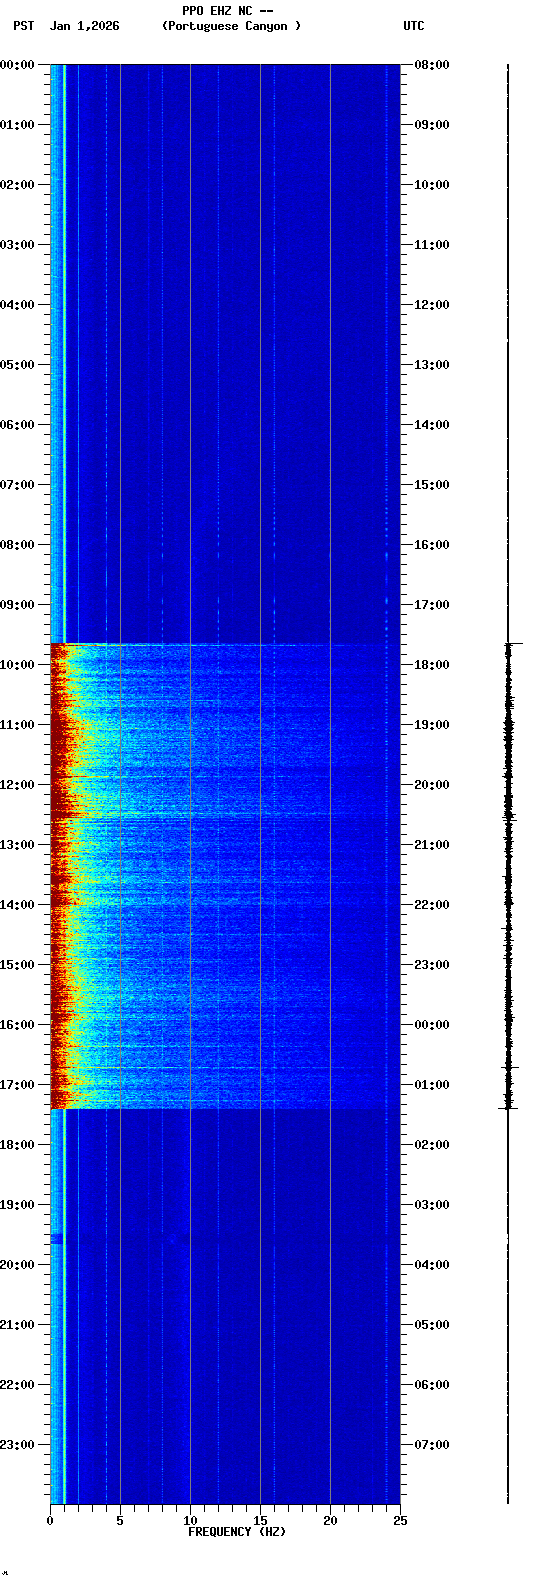Click the 23:00 PST time label

(x=17, y=1445)
